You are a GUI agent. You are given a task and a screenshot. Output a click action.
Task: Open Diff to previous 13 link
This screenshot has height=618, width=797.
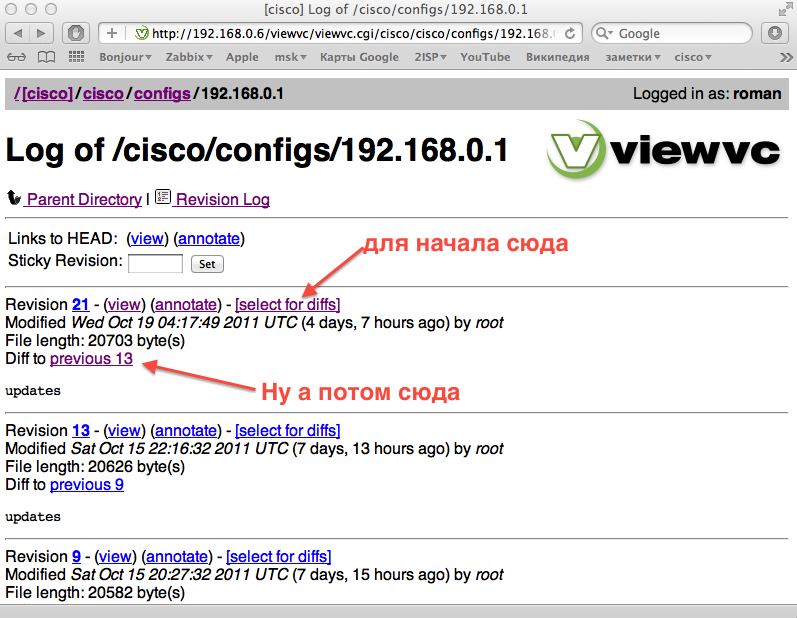(x=91, y=358)
